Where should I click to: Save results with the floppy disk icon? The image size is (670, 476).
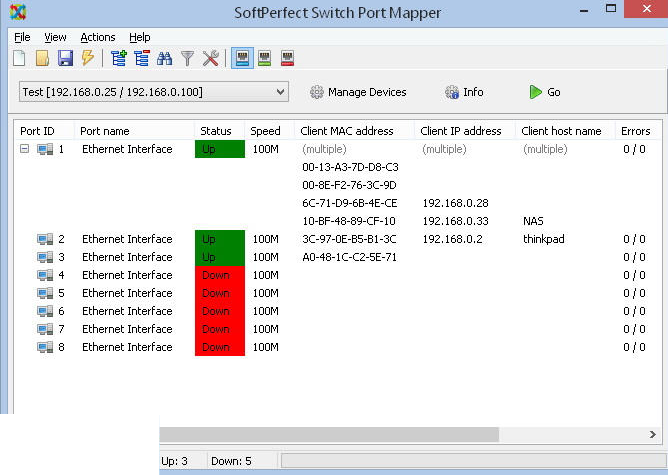click(x=65, y=58)
